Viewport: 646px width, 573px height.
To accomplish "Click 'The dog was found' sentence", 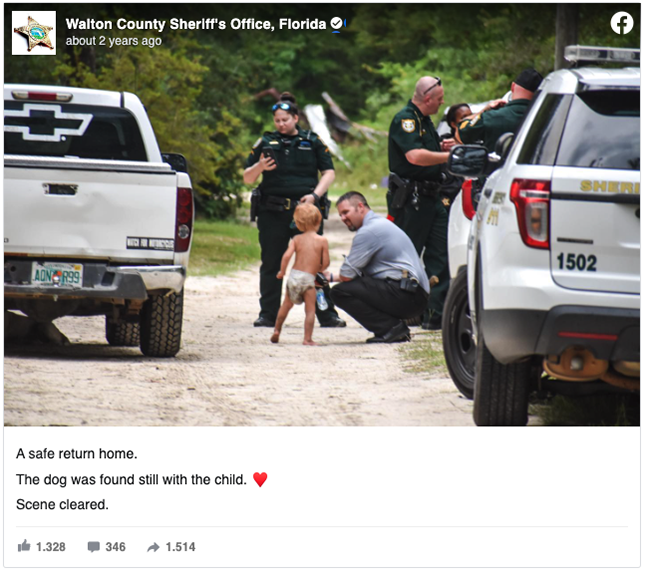I will coord(131,480).
